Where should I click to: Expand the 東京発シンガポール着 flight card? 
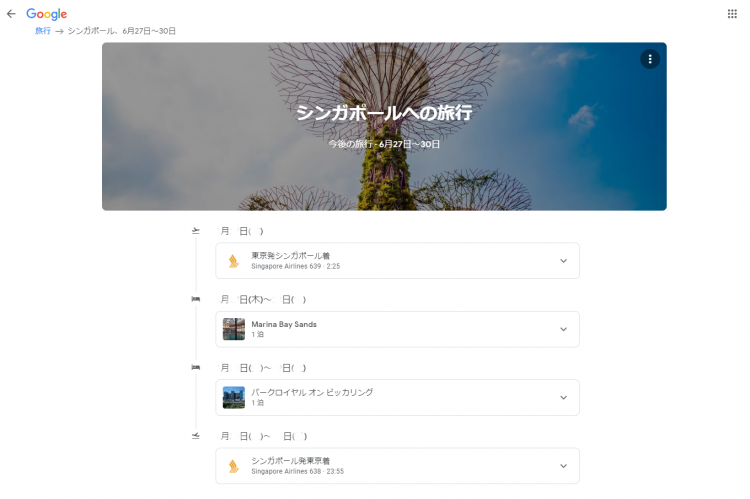click(563, 261)
